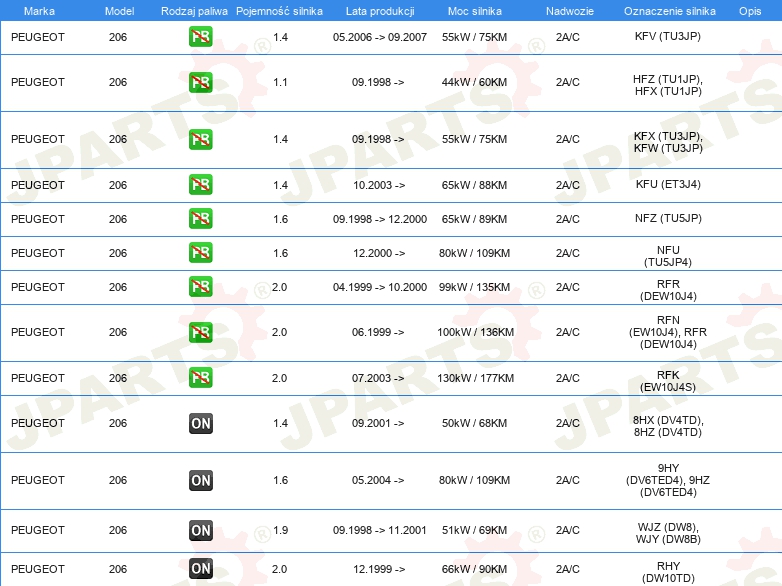
Task: Click petrol icon in KFU (ET3J4) row
Action: pos(200,185)
